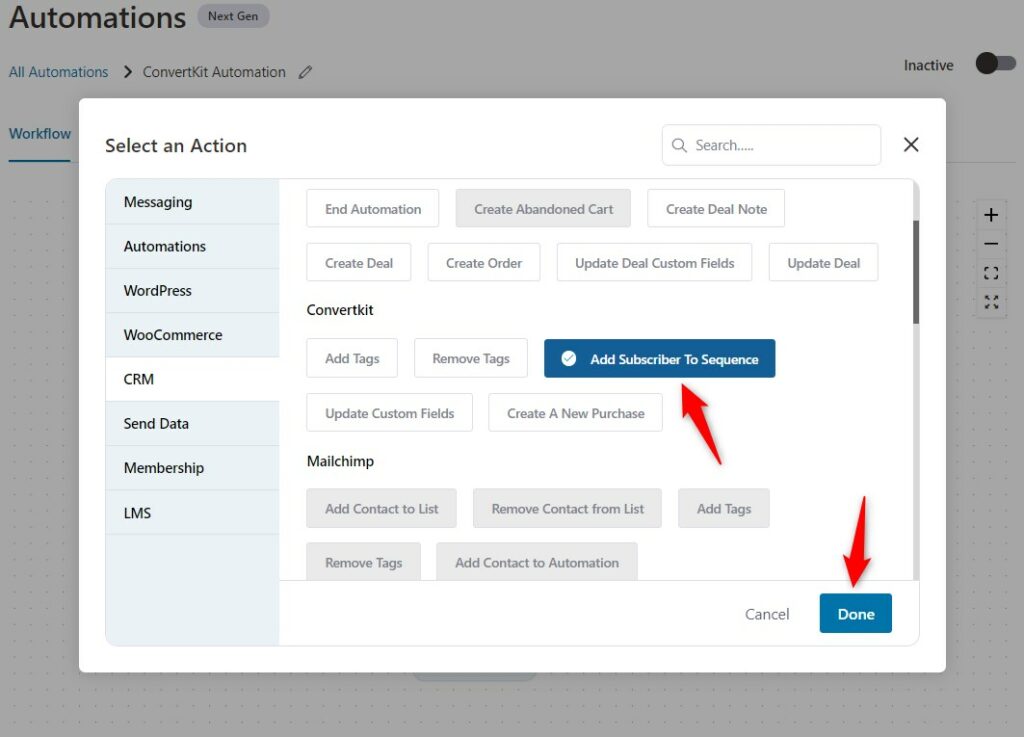The width and height of the screenshot is (1024, 737).
Task: Zoom out of the canvas with the minus icon
Action: click(x=991, y=243)
